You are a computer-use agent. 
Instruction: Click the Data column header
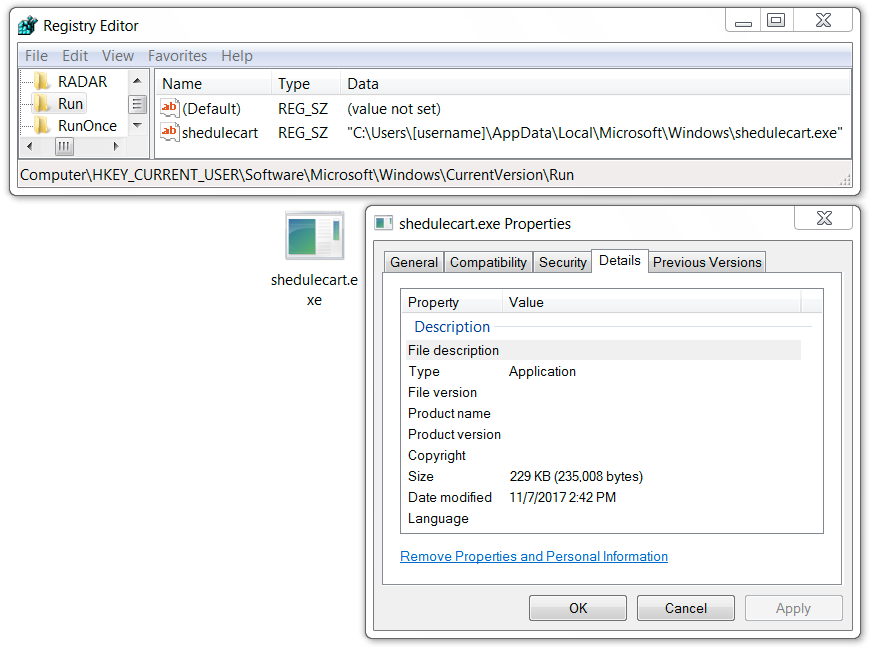coord(594,84)
